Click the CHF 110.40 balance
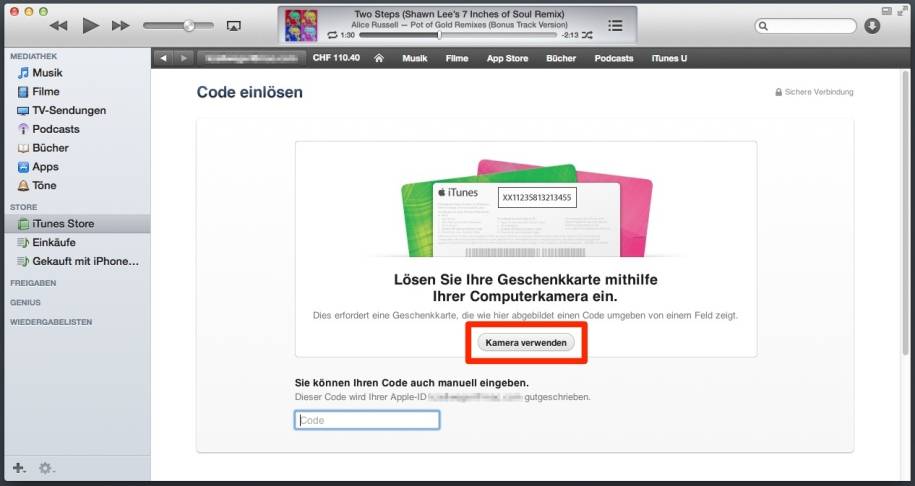This screenshot has height=486, width=915. pyautogui.click(x=336, y=58)
